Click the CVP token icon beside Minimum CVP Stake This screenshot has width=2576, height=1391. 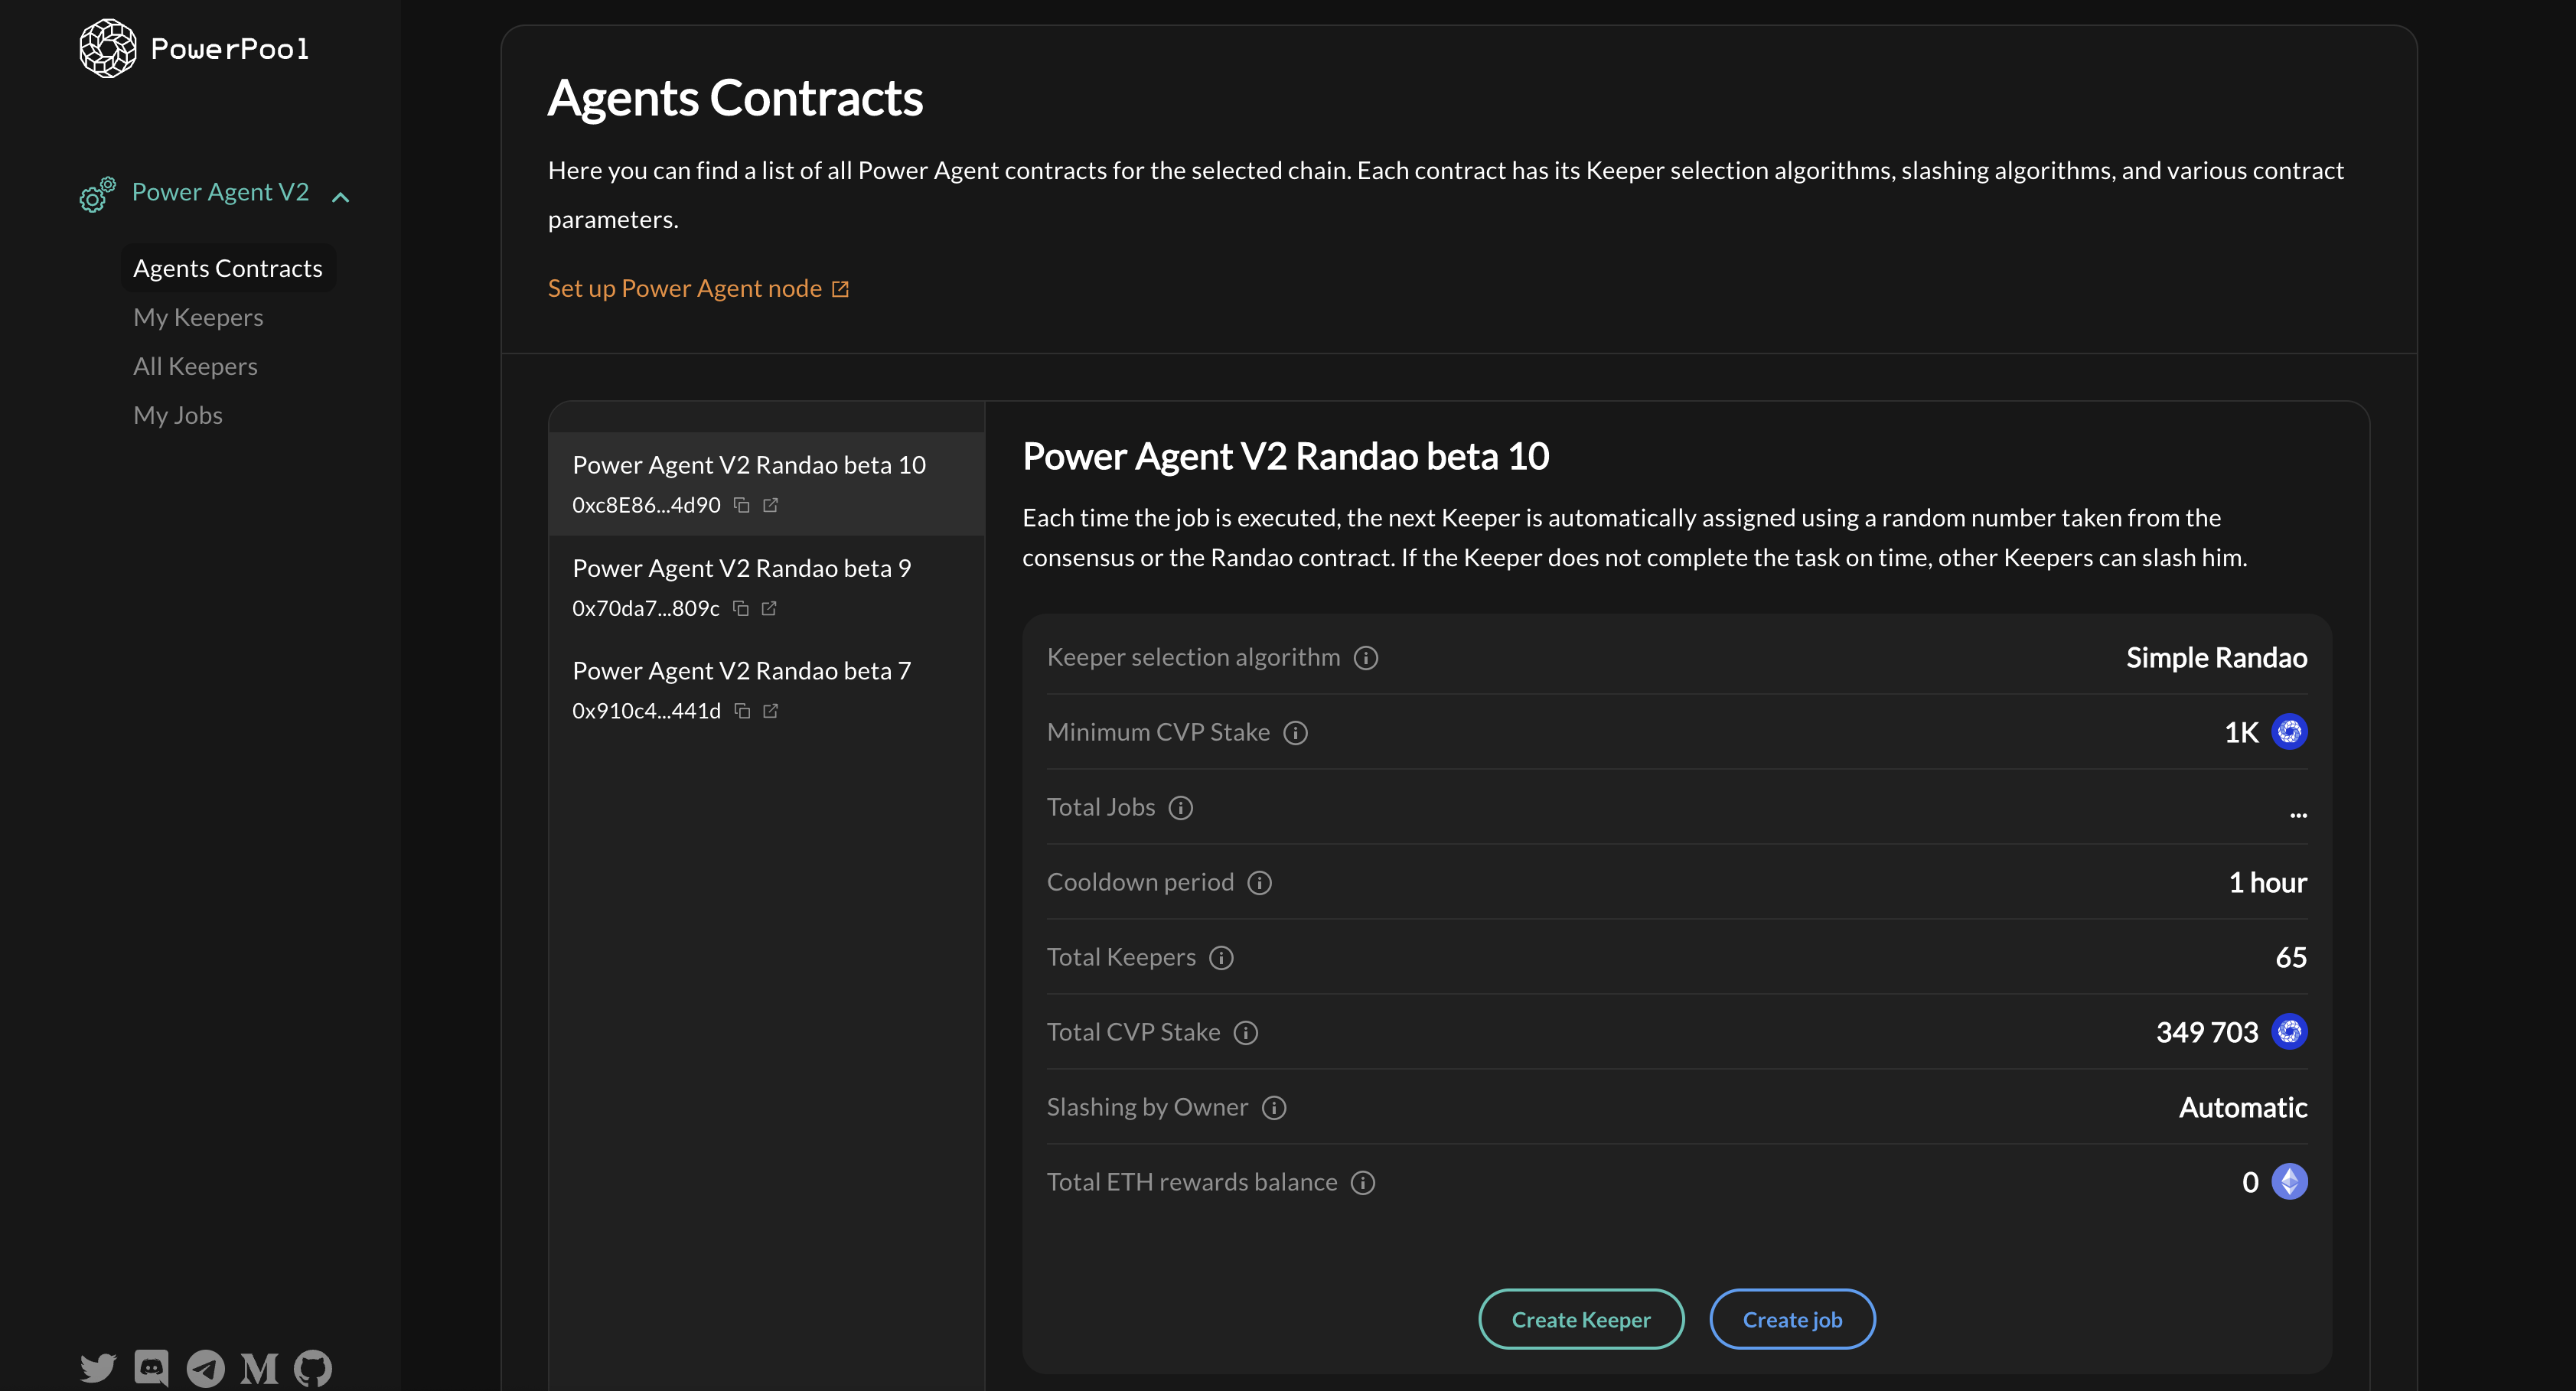(2289, 732)
